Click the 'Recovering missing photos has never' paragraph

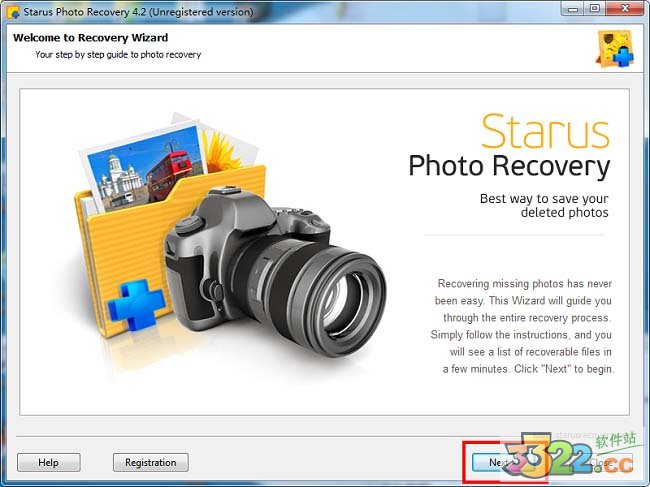coord(522,326)
